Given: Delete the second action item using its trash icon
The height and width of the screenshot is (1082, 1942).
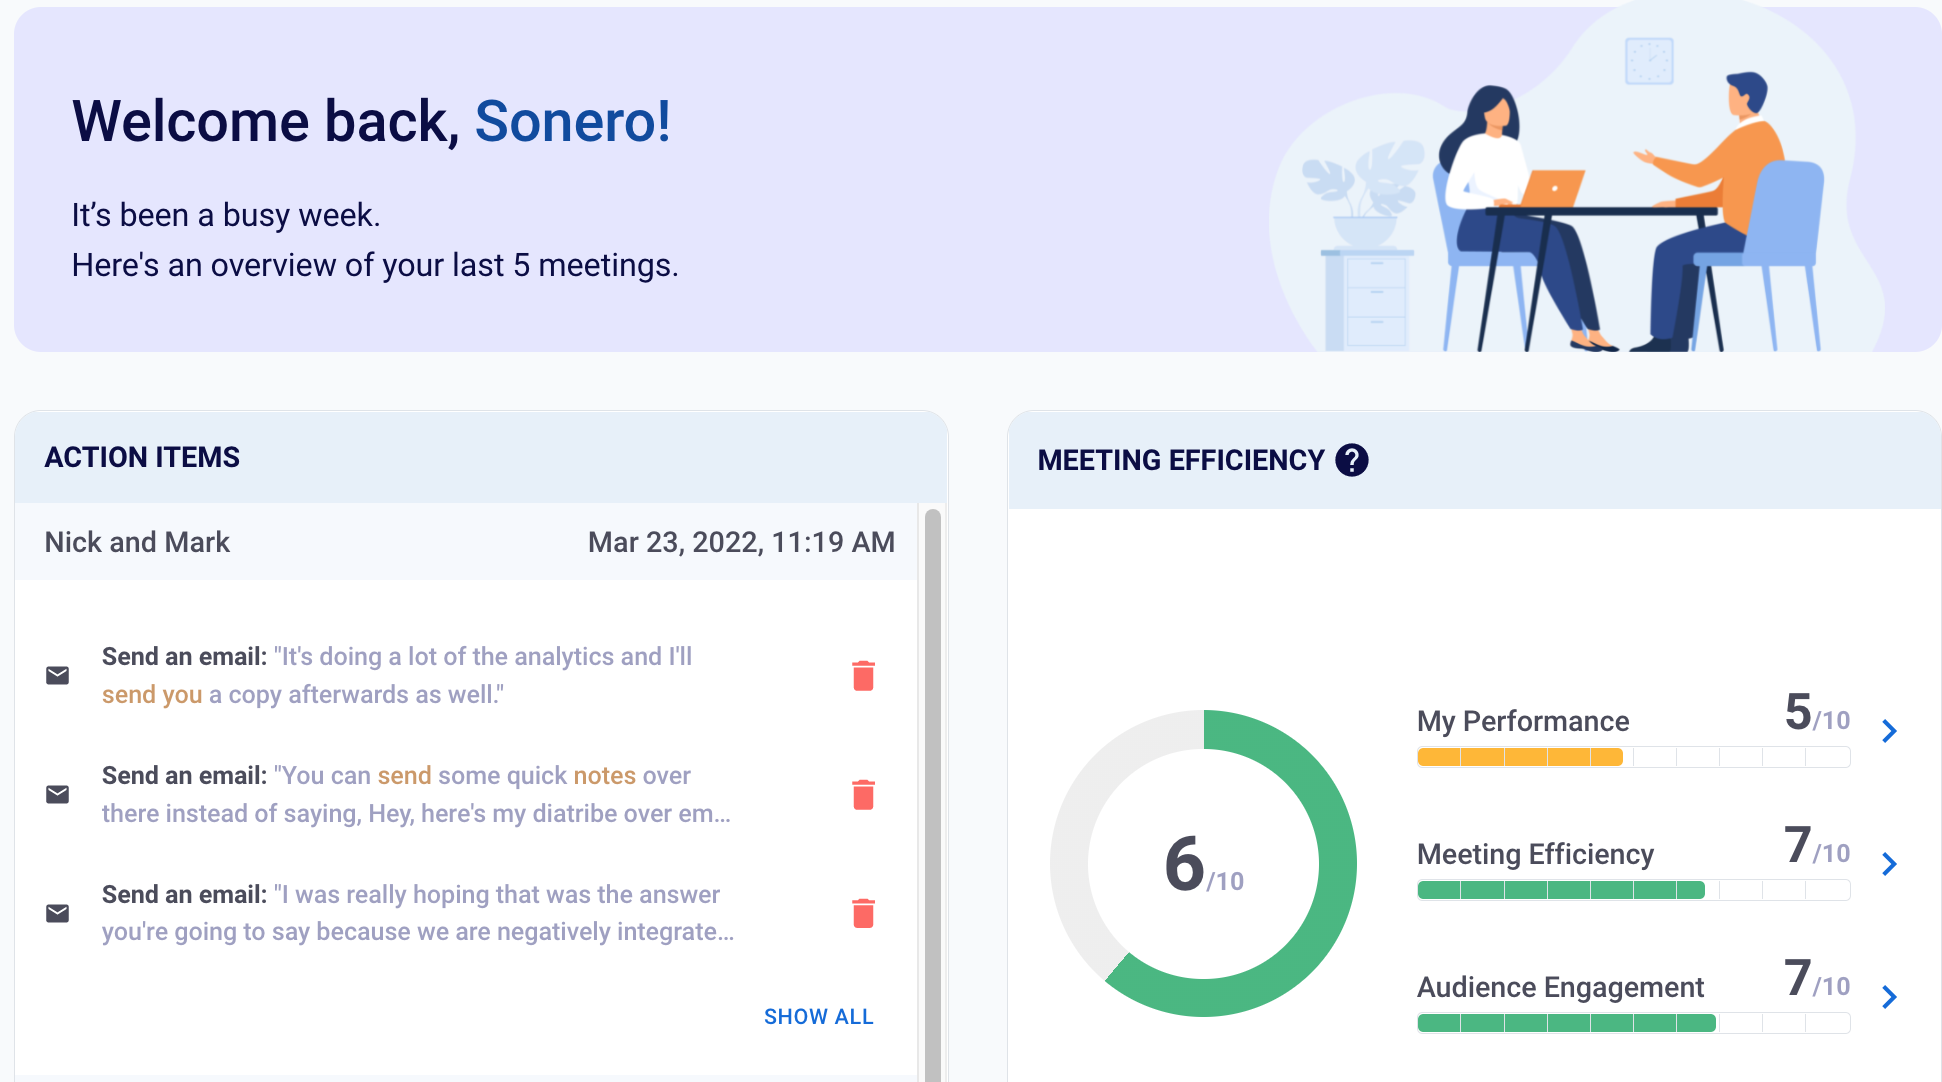Looking at the screenshot, I should 863,794.
